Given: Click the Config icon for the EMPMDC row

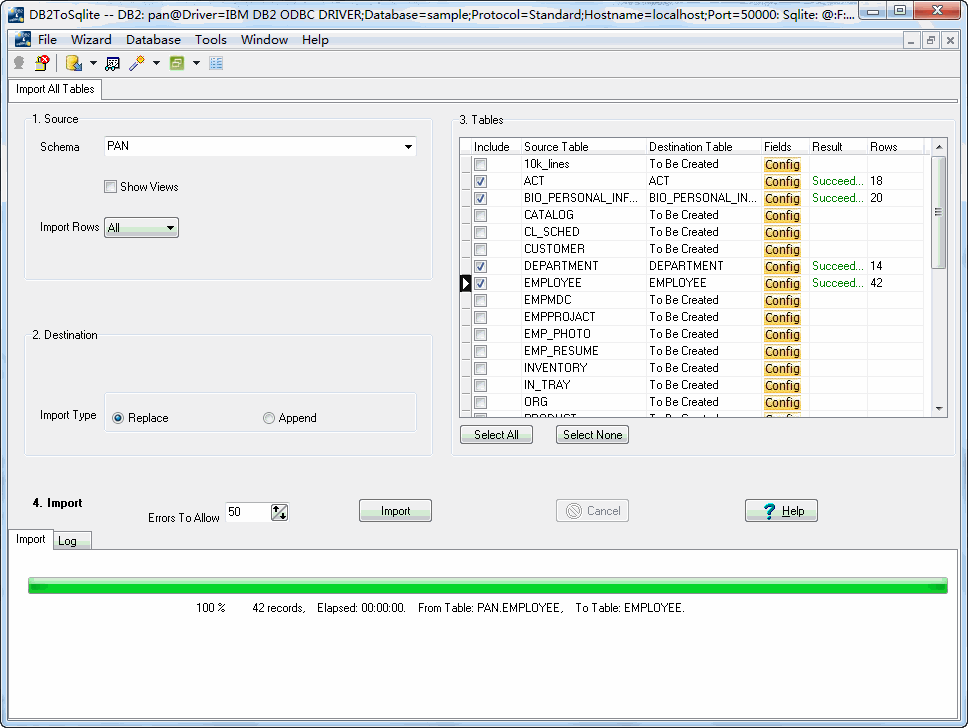Looking at the screenshot, I should pos(782,300).
